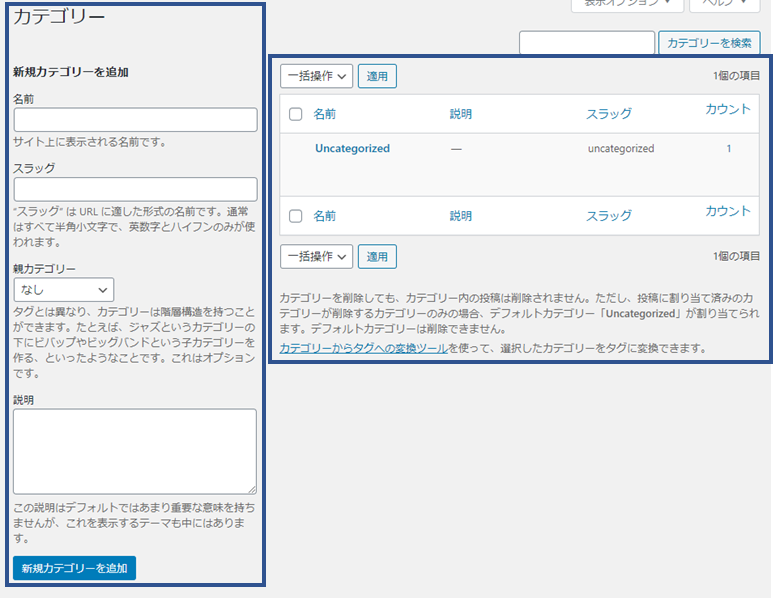Focus the category search input box

pos(587,43)
